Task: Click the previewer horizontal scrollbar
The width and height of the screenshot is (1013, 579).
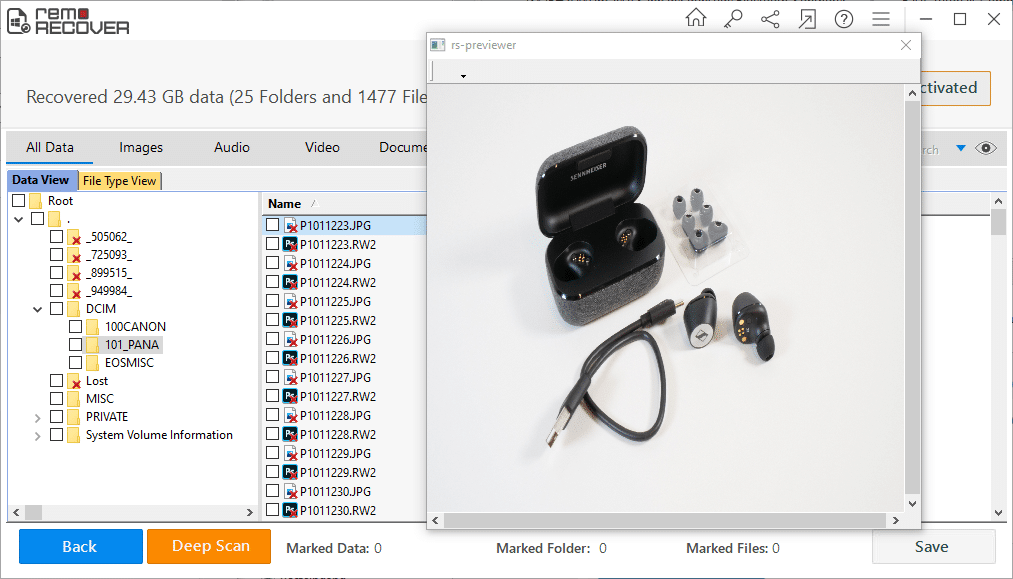Action: (x=664, y=521)
